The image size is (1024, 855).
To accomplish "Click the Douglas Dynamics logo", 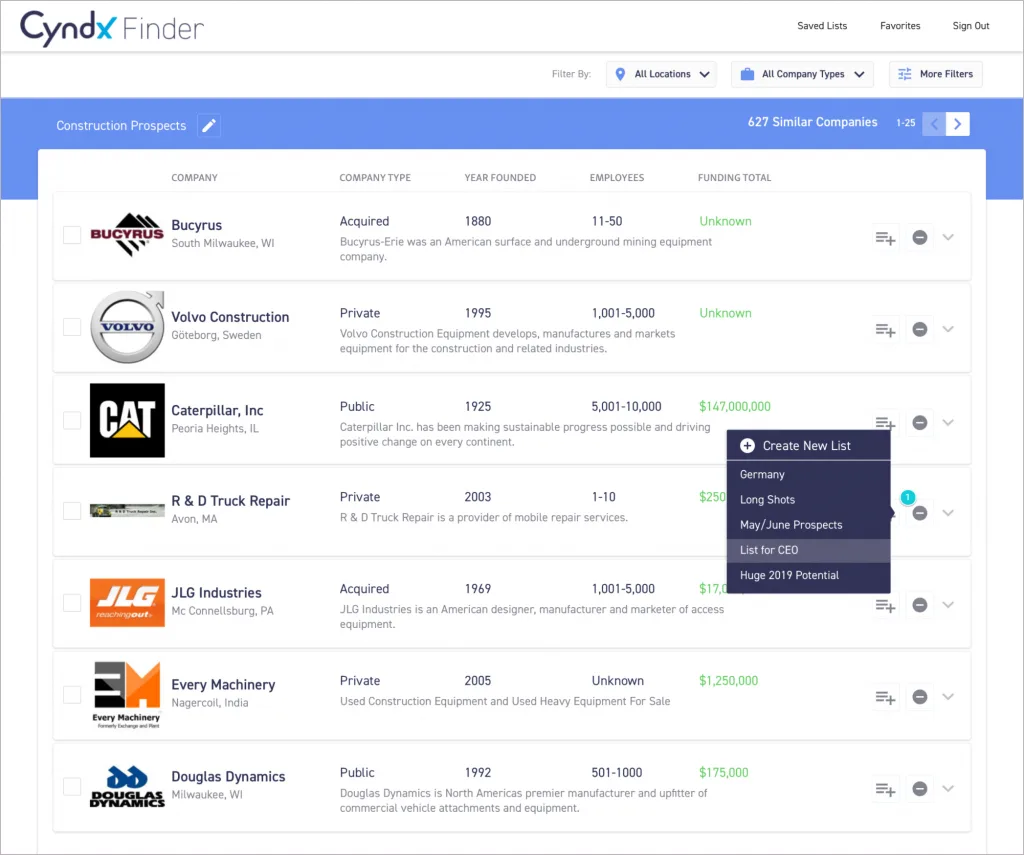I will pos(127,786).
